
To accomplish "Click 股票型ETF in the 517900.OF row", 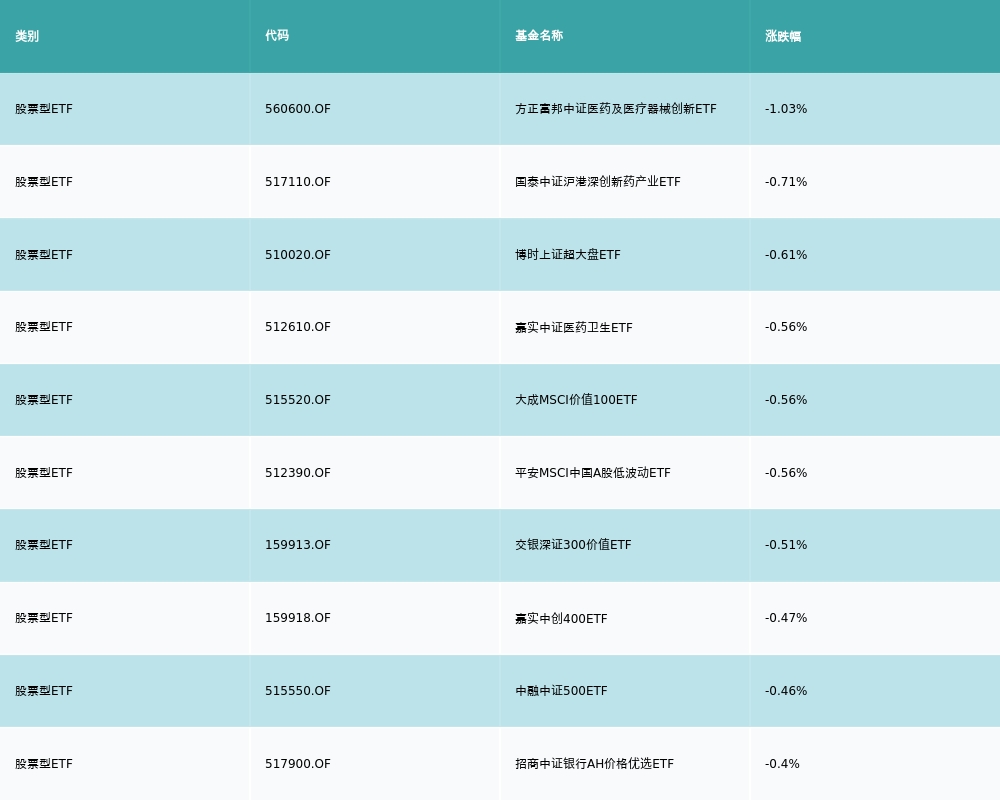I will [x=44, y=764].
